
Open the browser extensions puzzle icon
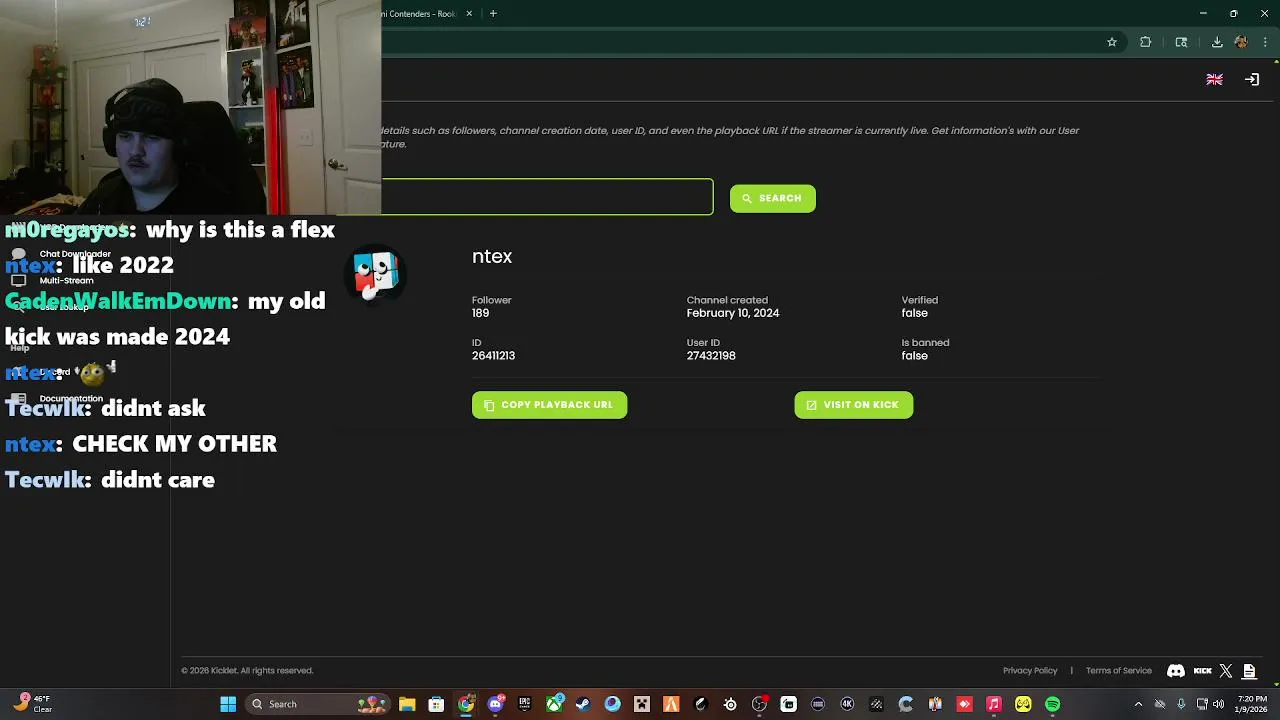tap(1146, 42)
